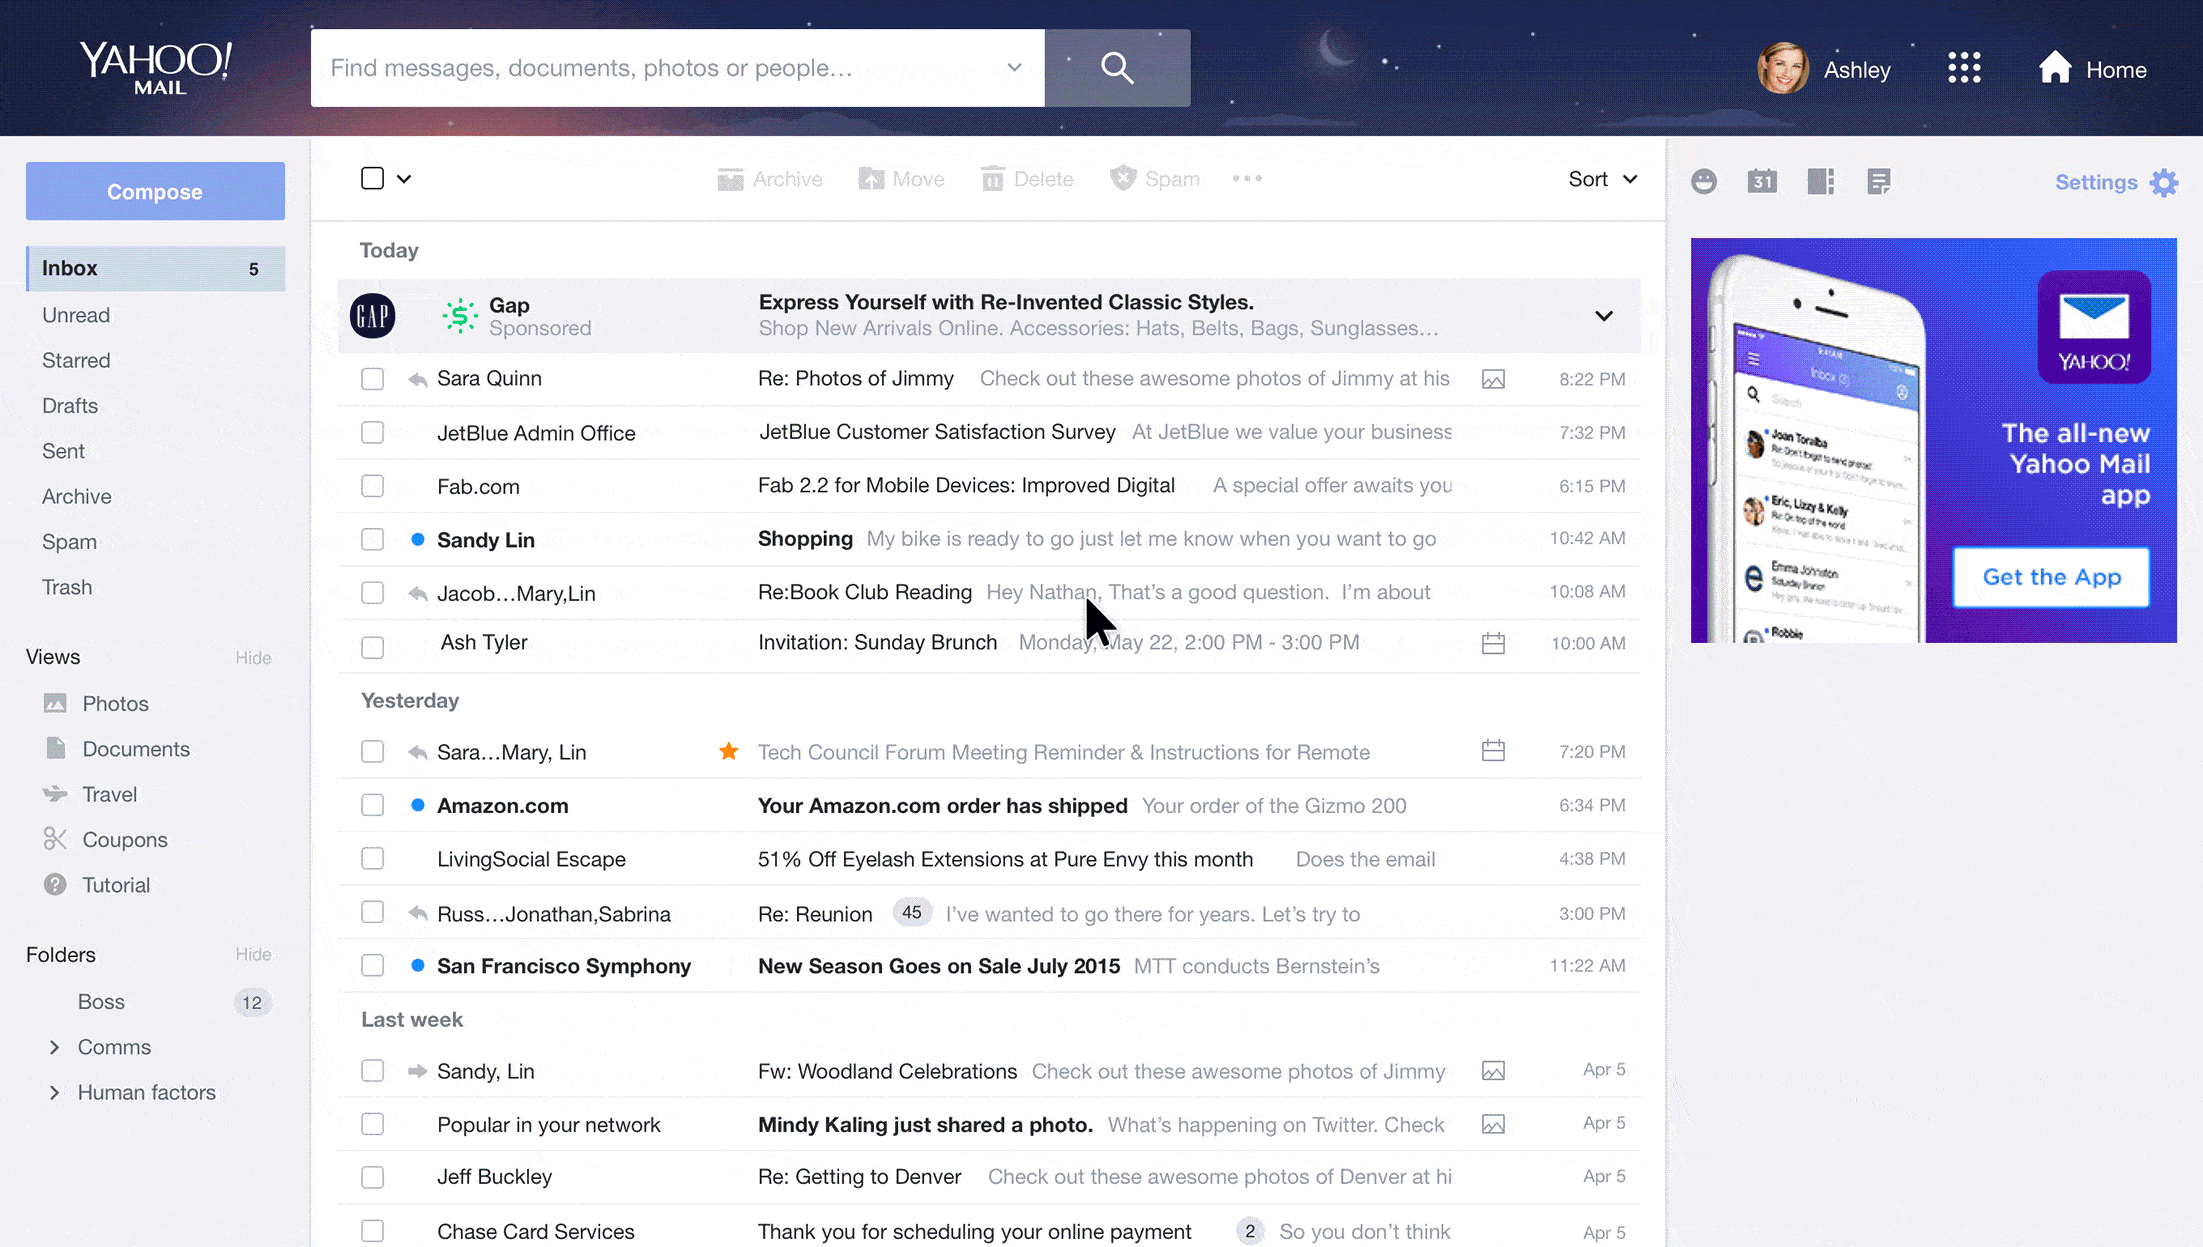The image size is (2203, 1247).
Task: Hide the Folders section
Action: click(253, 954)
